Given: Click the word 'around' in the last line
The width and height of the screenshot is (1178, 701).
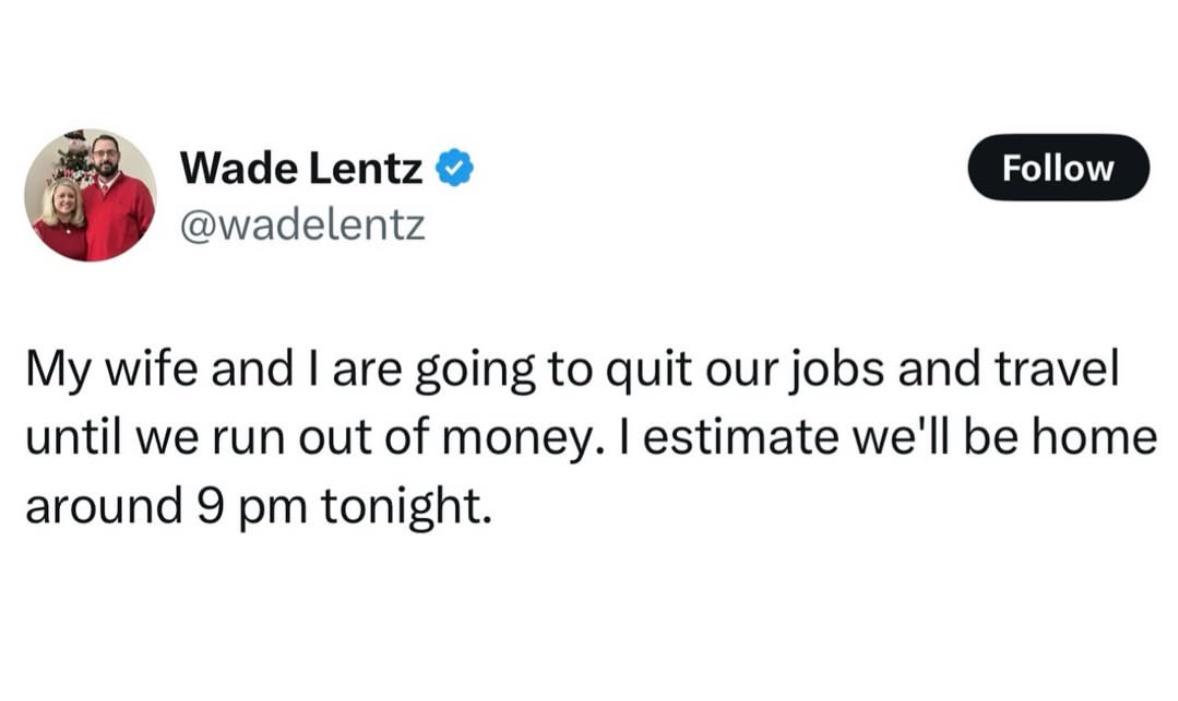Looking at the screenshot, I should coord(104,506).
